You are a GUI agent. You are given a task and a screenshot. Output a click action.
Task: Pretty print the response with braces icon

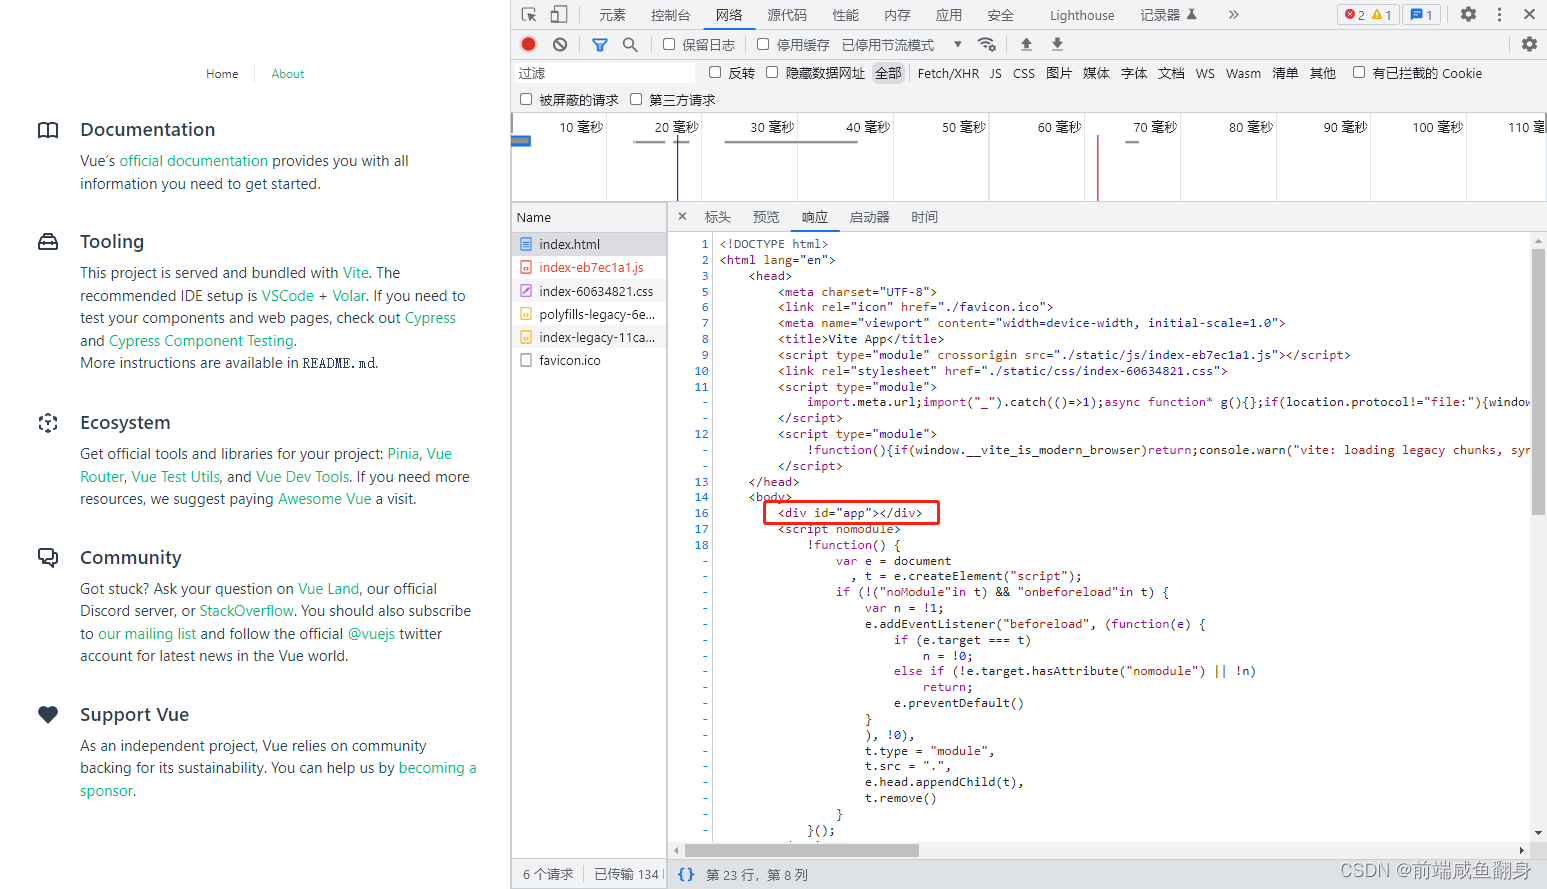tap(686, 874)
